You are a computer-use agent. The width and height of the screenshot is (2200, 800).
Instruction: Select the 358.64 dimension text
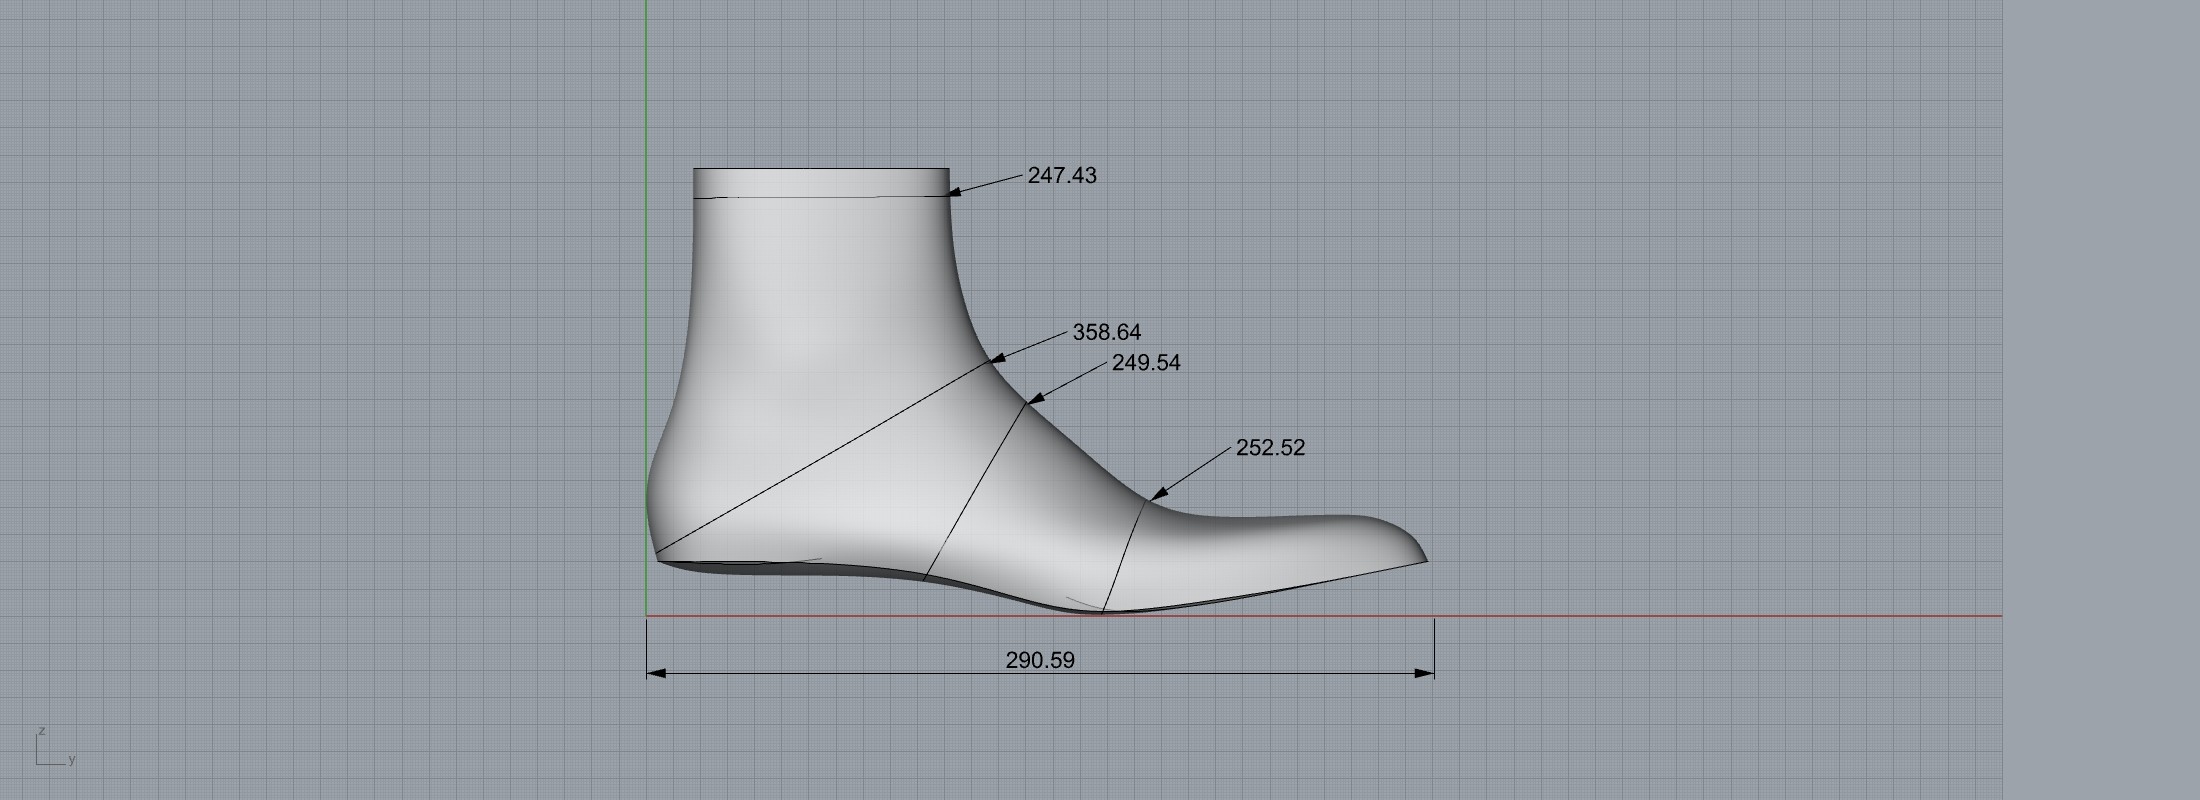(1106, 332)
